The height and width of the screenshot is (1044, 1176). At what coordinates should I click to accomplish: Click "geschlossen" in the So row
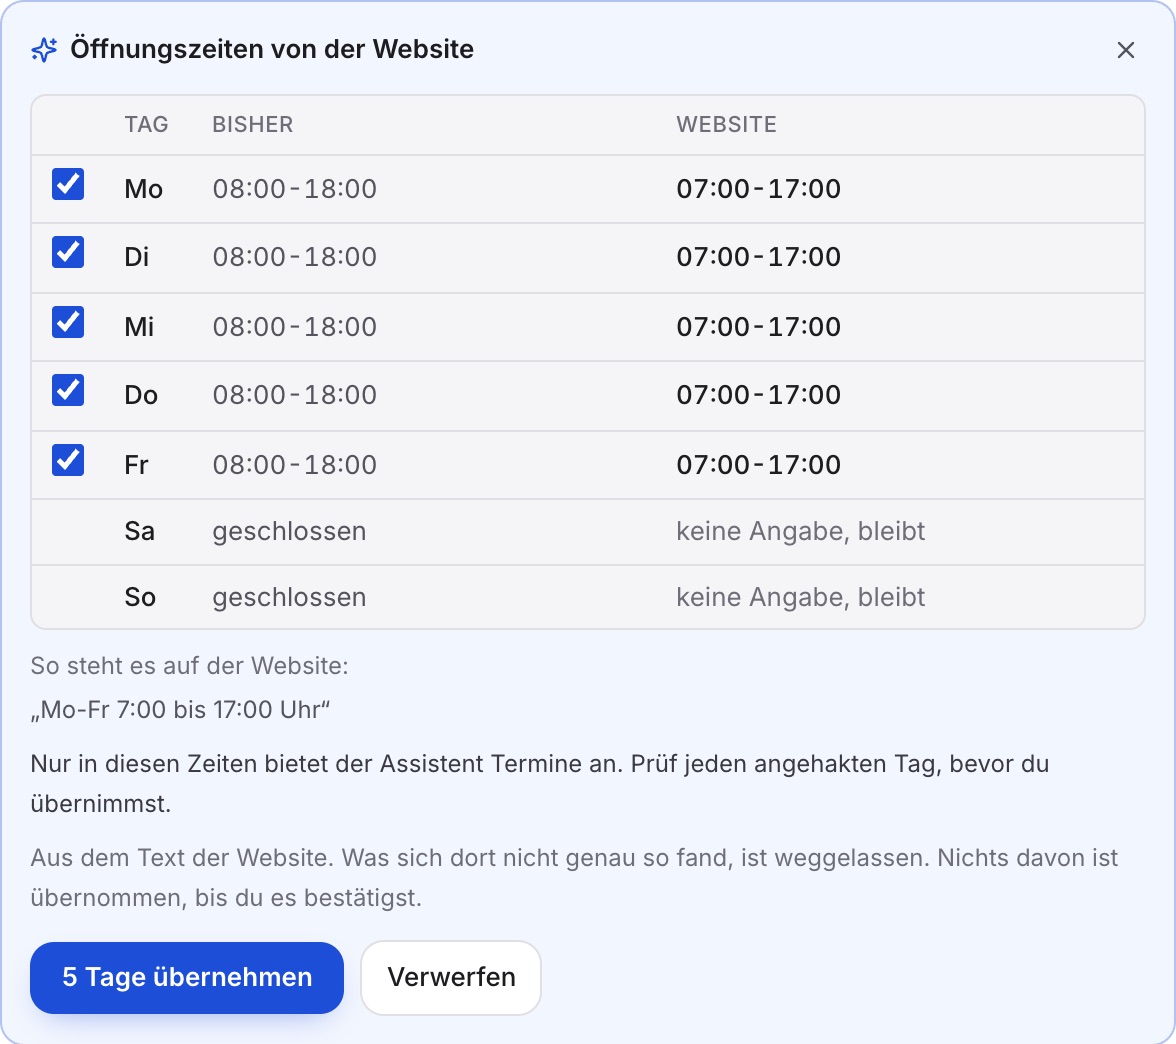(x=290, y=598)
